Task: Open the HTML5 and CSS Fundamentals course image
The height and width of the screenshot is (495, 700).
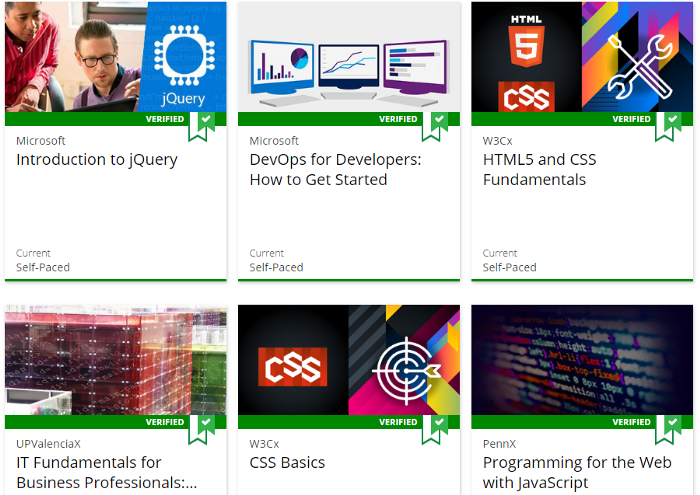Action: tap(582, 57)
